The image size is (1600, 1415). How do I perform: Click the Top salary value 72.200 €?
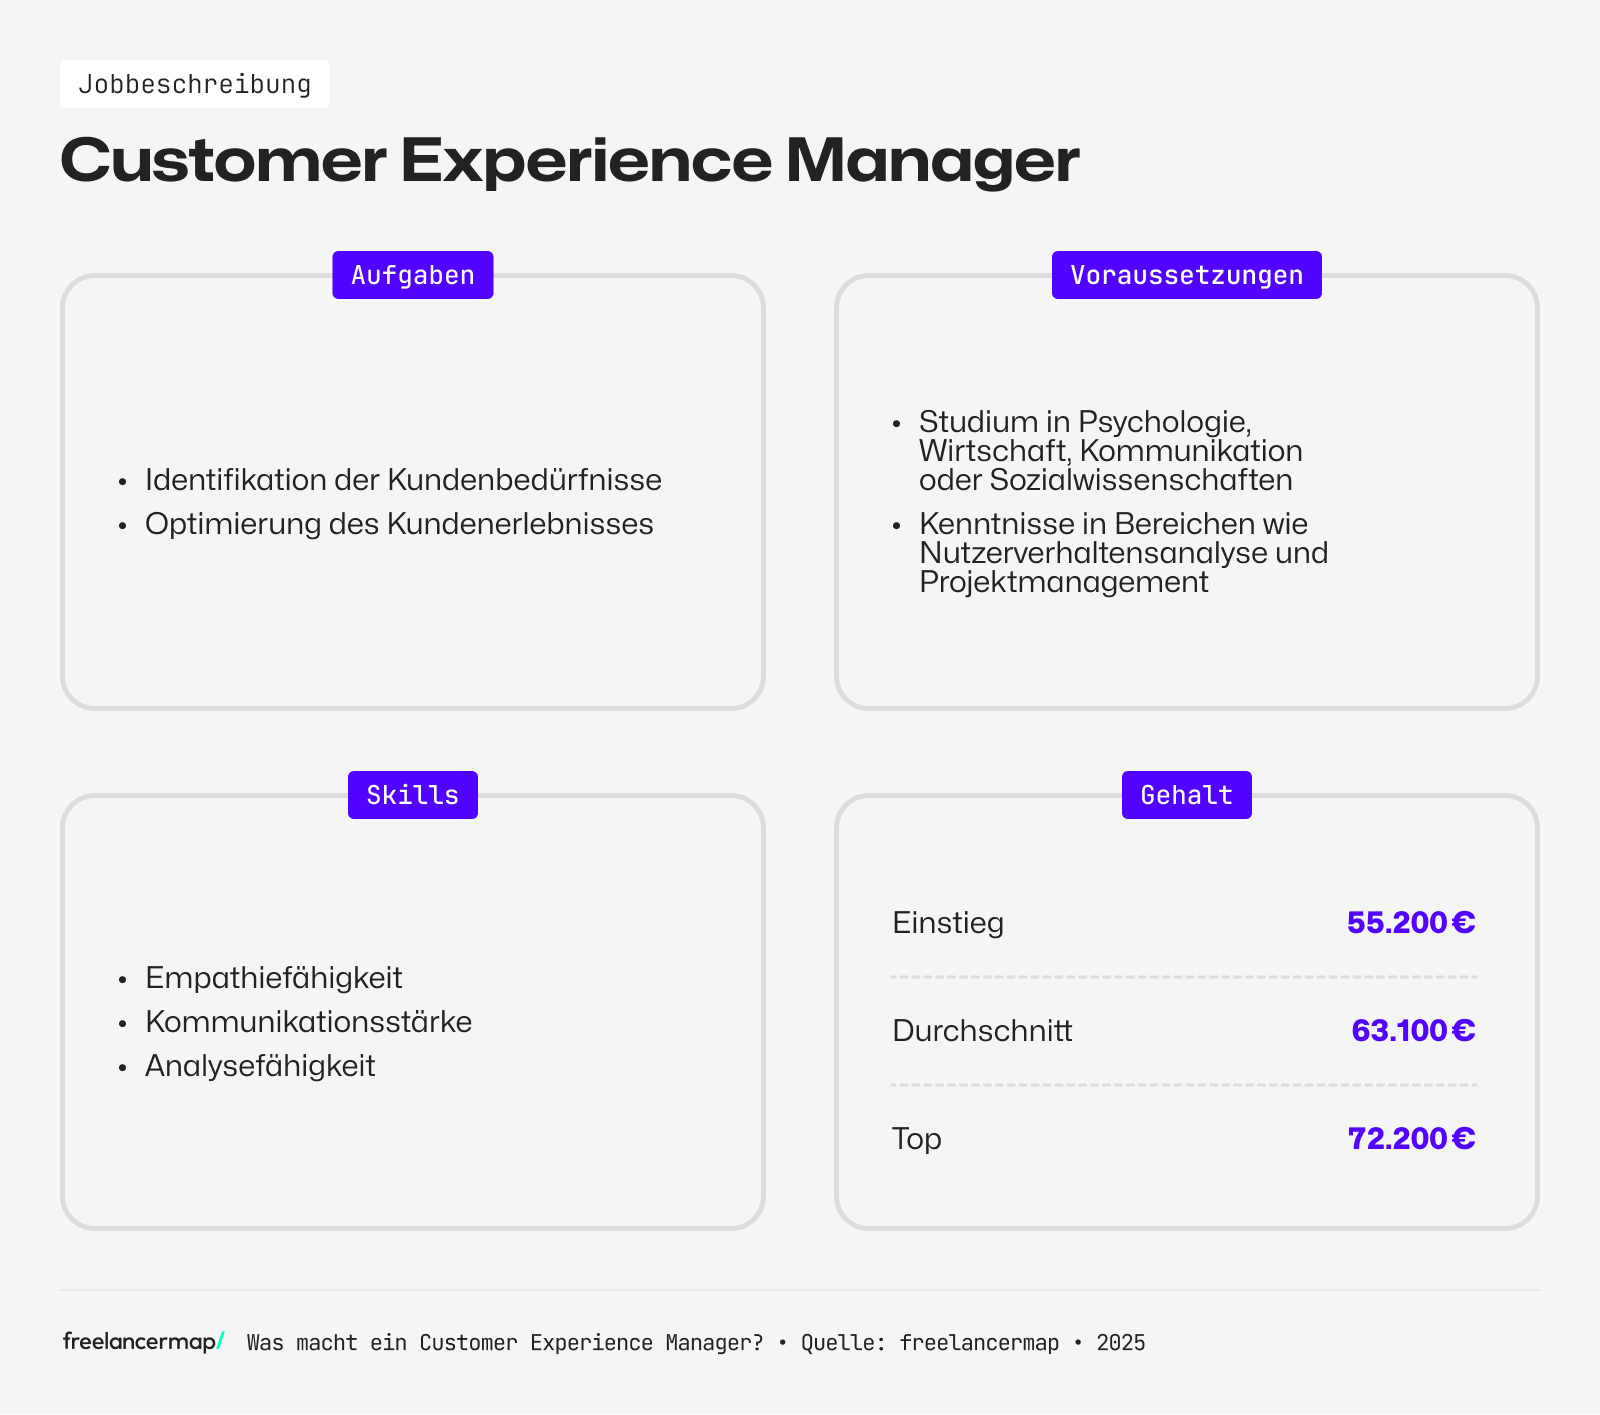point(1410,1138)
